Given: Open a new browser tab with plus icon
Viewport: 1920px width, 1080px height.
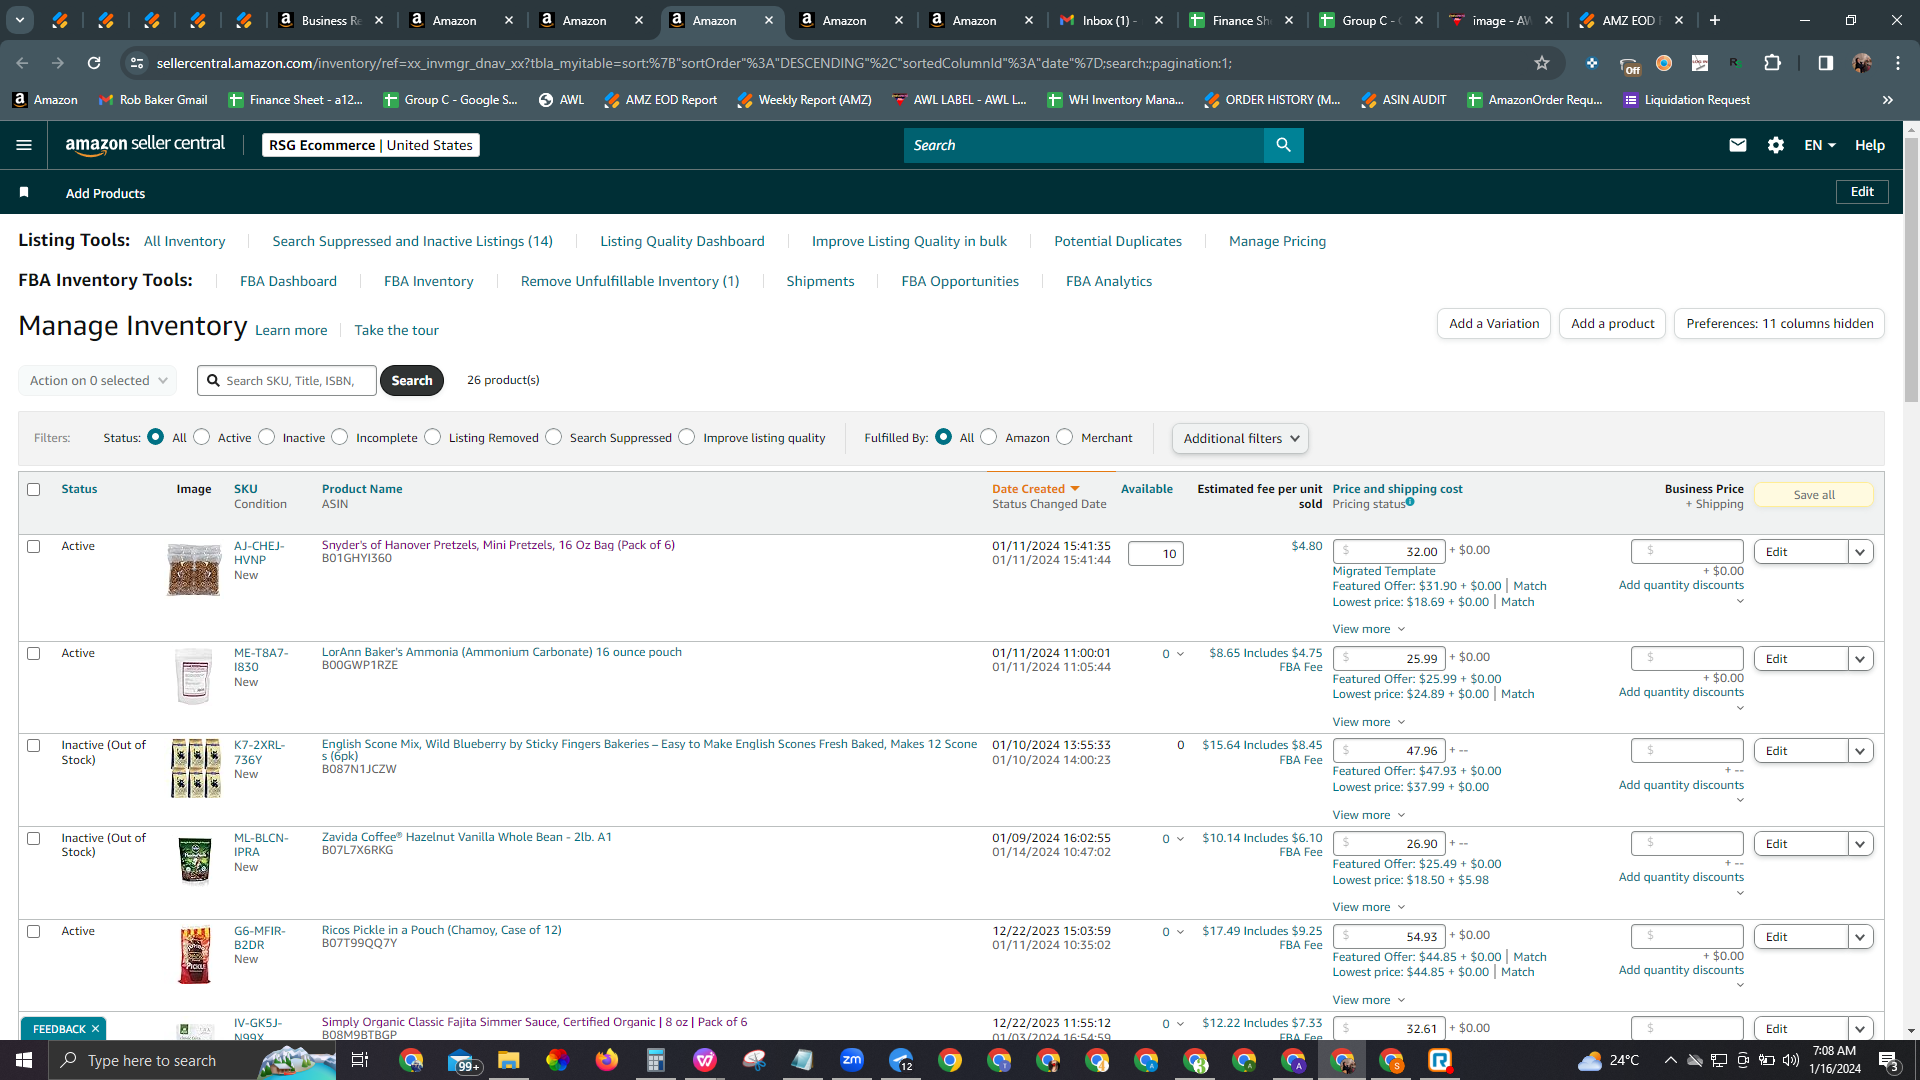Looking at the screenshot, I should coord(1715,20).
